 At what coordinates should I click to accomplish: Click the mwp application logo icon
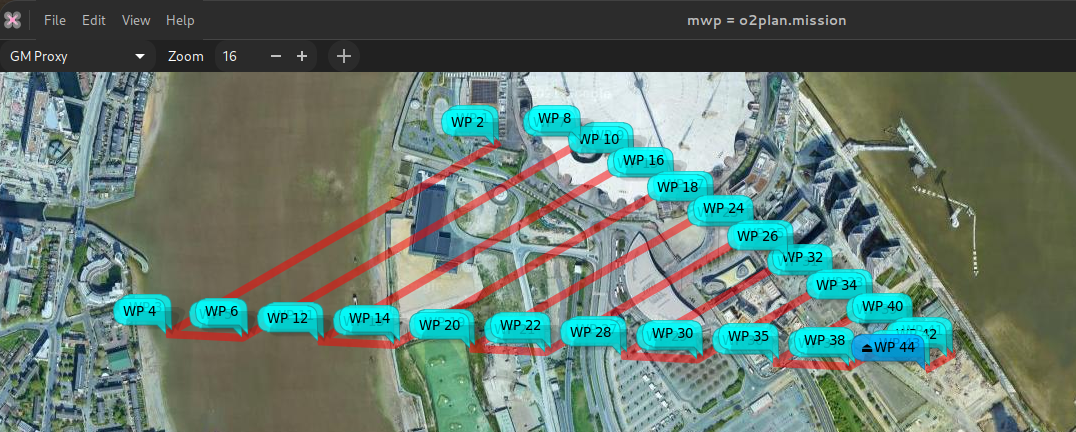[x=14, y=20]
